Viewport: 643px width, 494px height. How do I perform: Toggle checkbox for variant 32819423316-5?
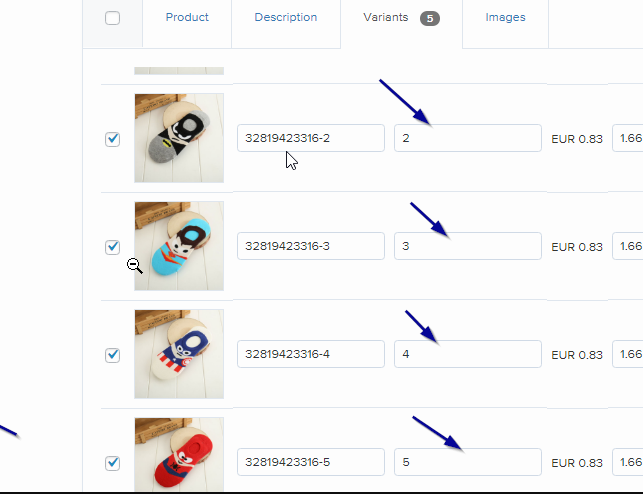pyautogui.click(x=112, y=463)
